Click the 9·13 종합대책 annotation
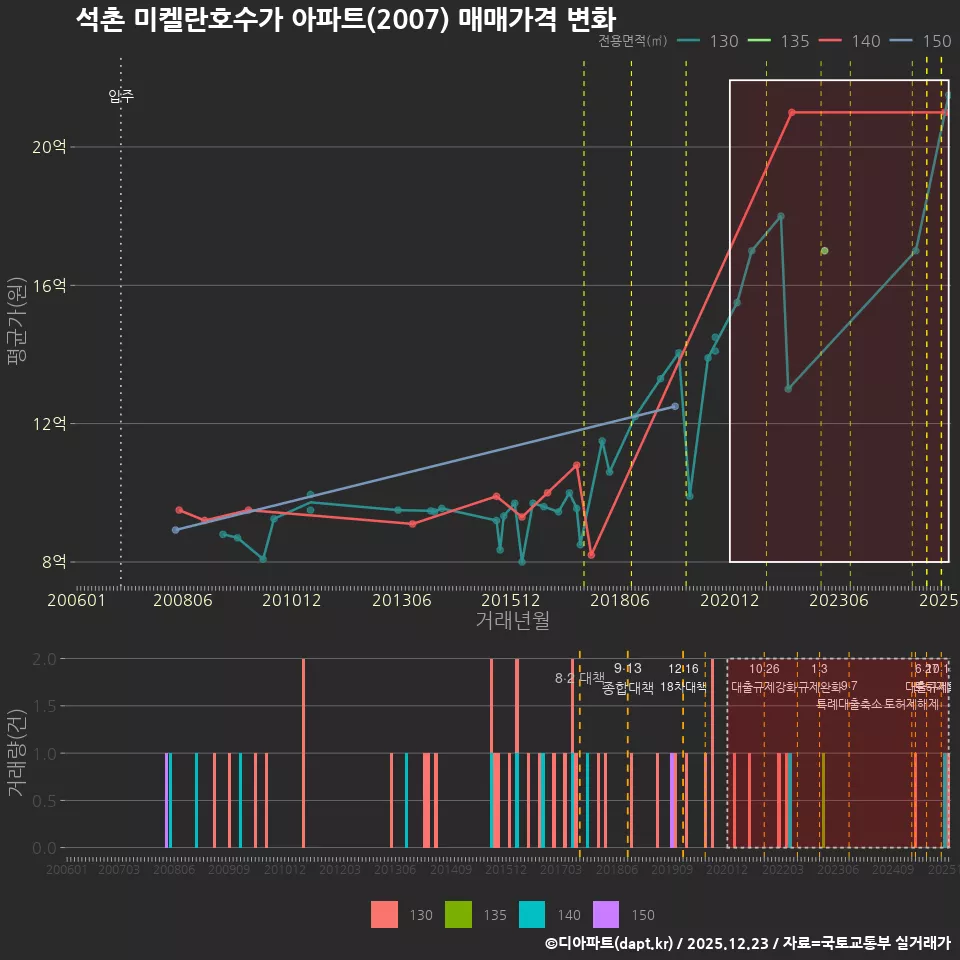960x960 pixels. click(x=628, y=678)
